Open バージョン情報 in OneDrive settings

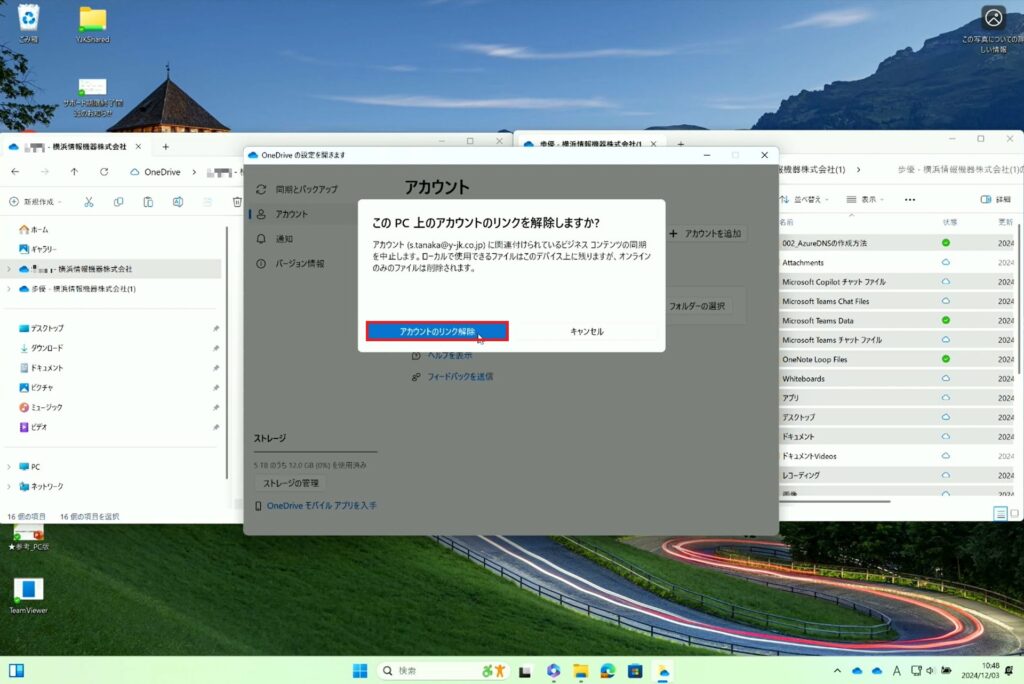[299, 264]
